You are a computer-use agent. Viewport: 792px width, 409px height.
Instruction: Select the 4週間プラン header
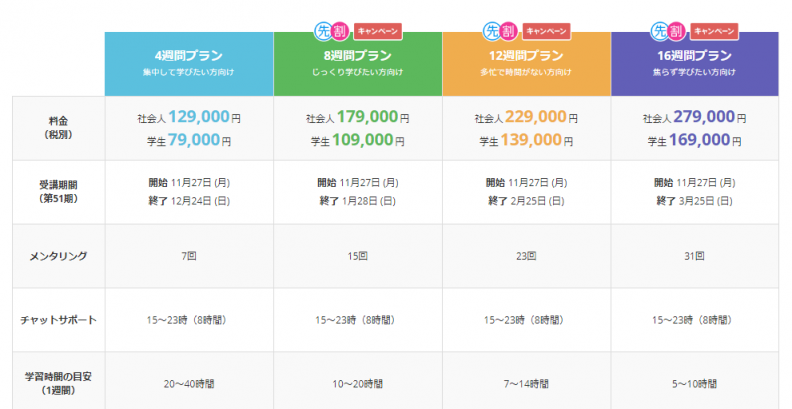189,64
